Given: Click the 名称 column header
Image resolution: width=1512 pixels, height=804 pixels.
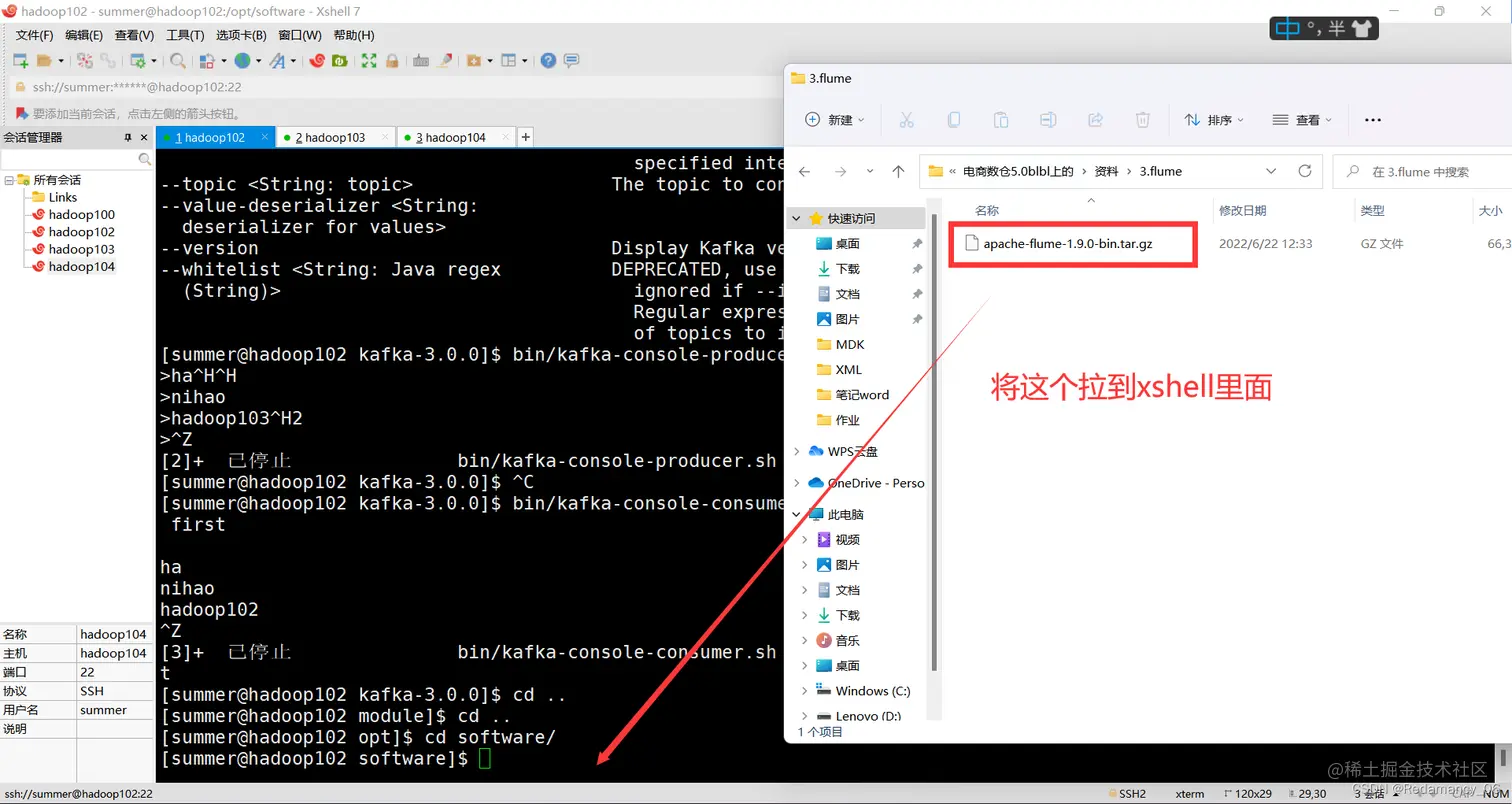Looking at the screenshot, I should point(986,211).
